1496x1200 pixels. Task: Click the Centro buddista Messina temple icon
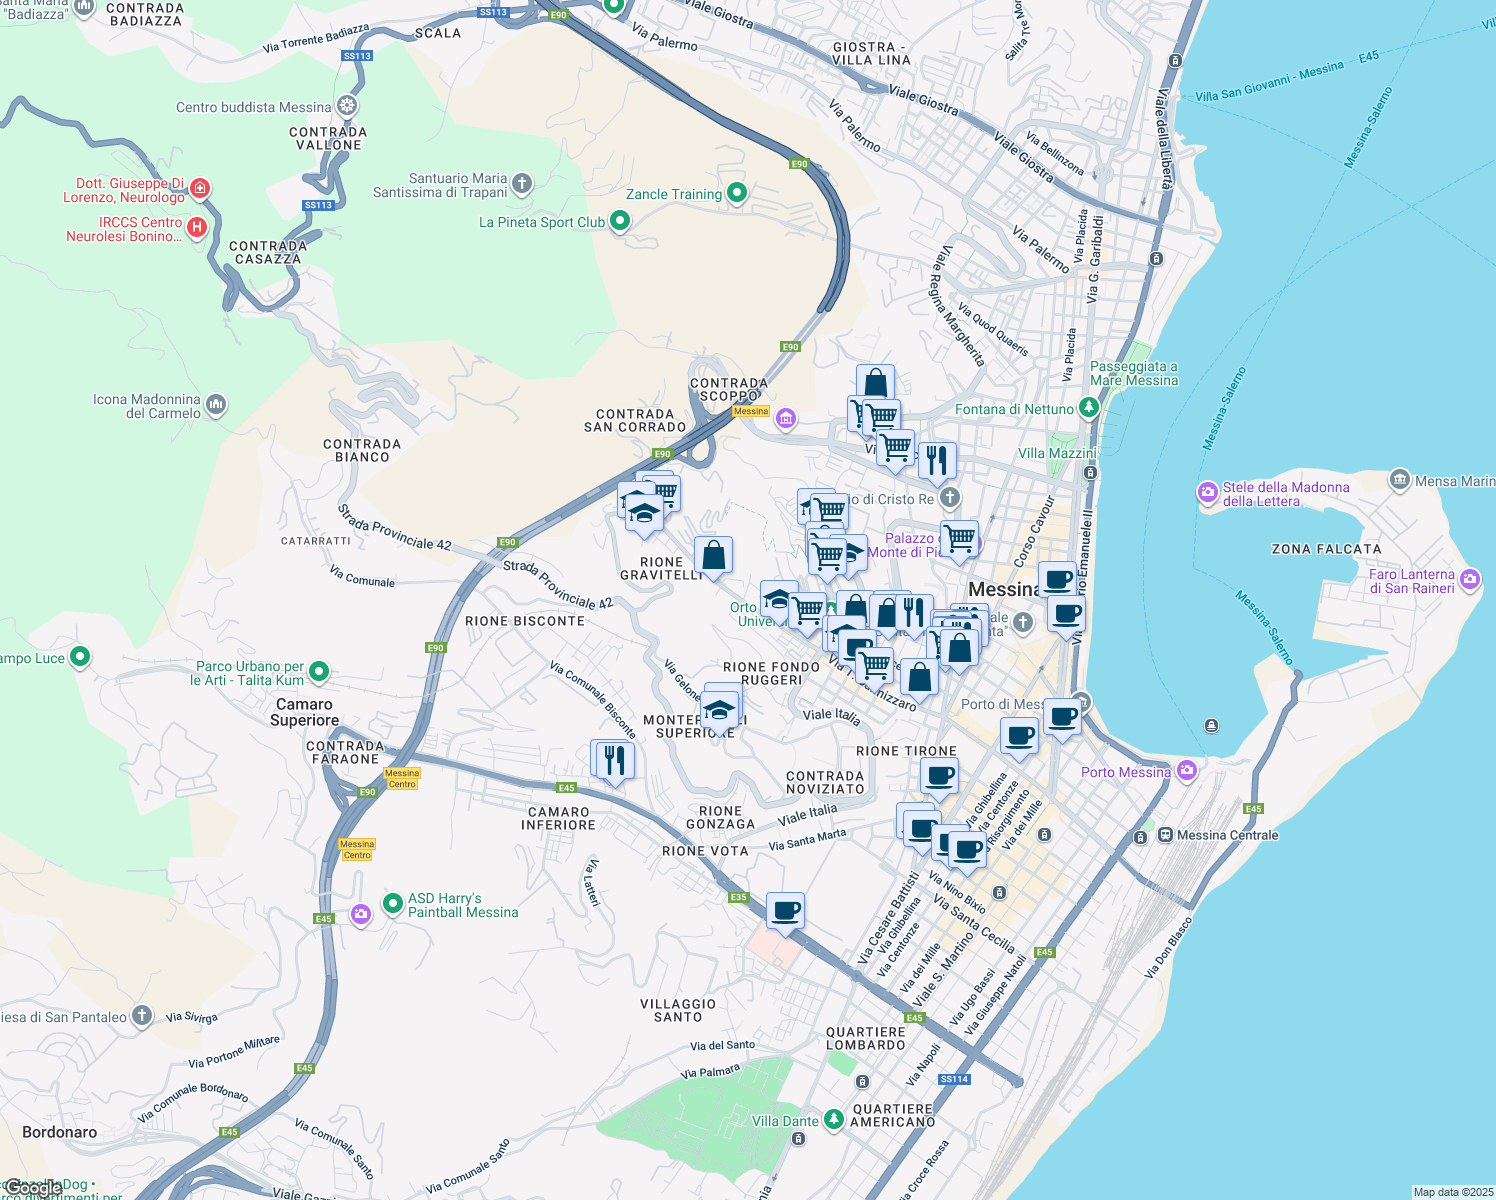347,106
